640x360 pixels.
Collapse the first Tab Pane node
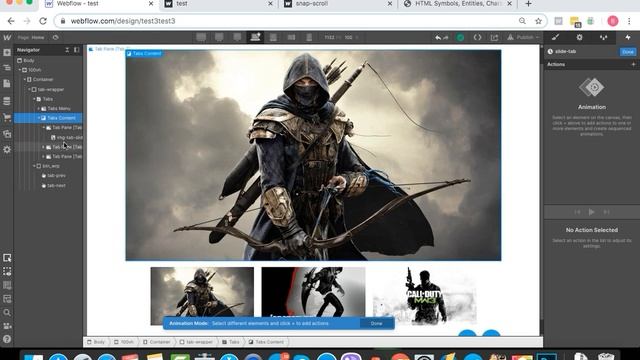[44, 127]
